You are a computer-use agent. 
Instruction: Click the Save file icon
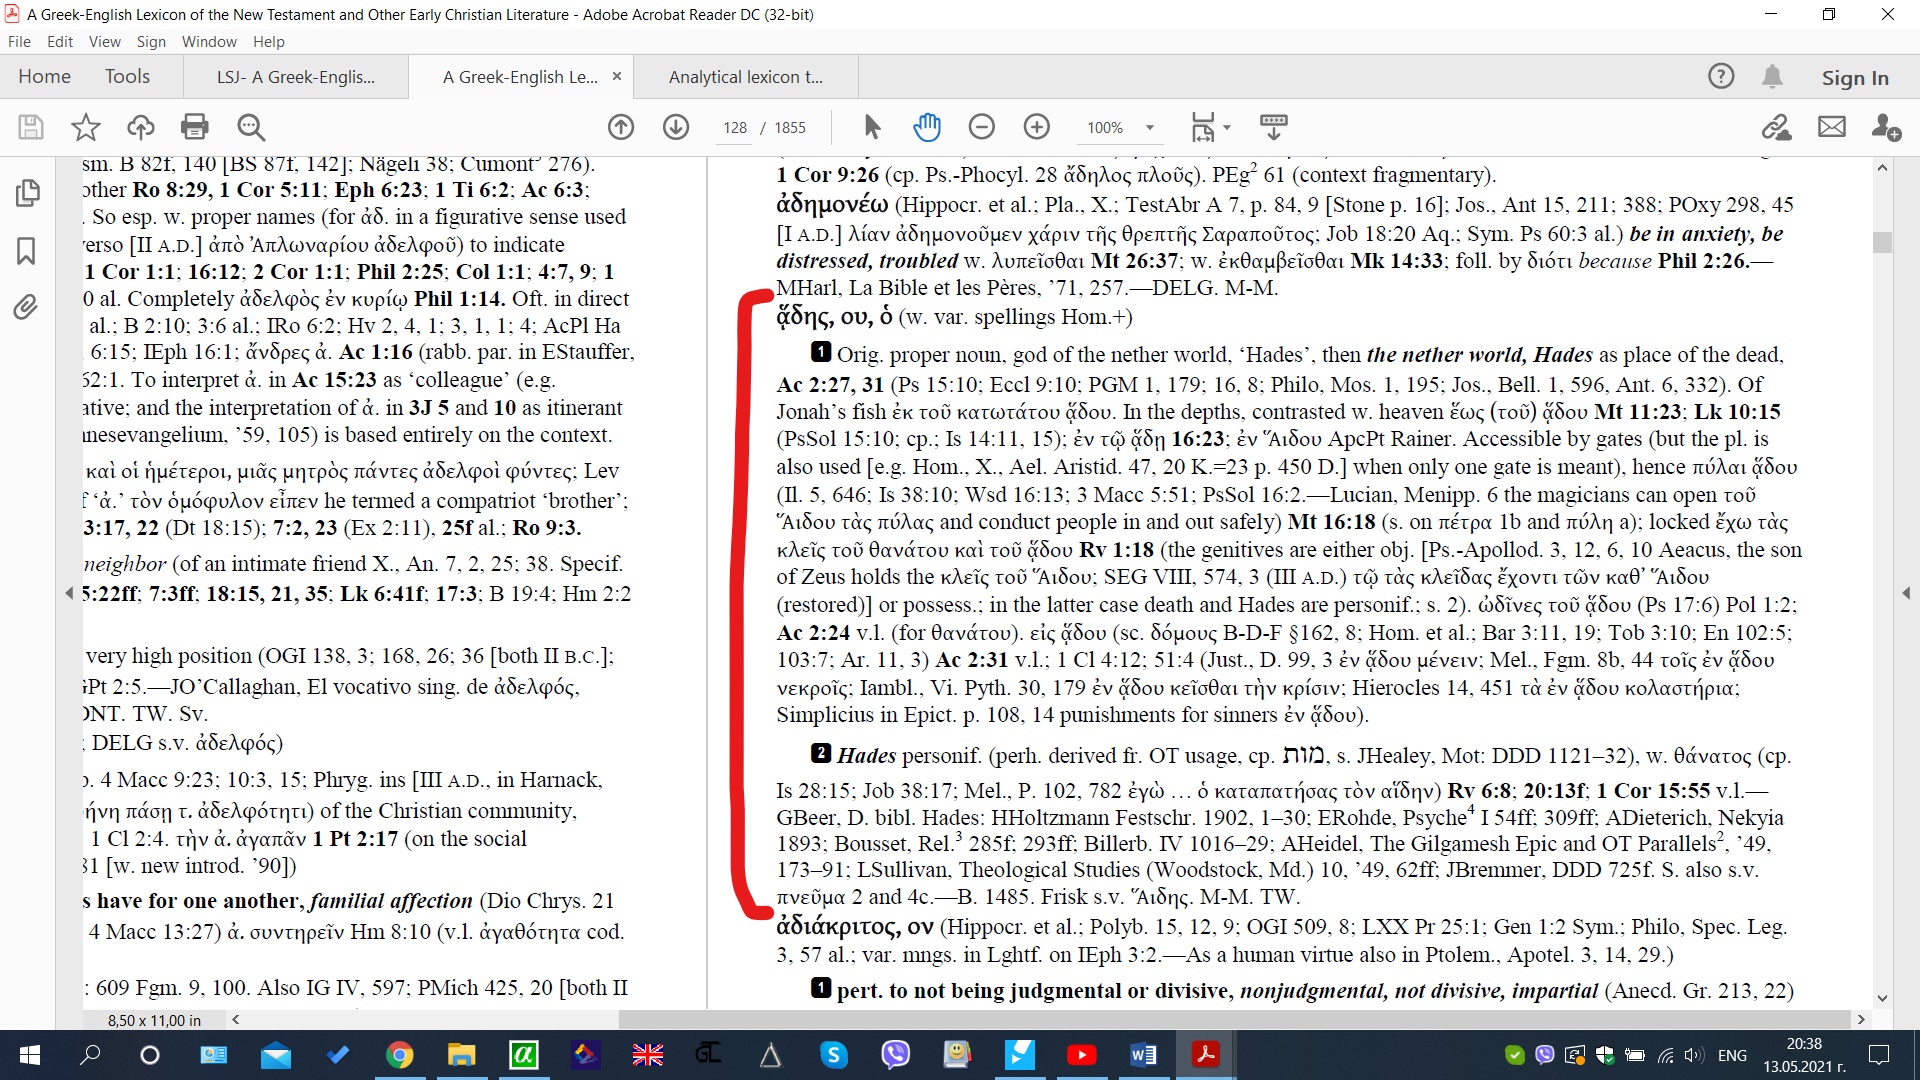[x=31, y=127]
